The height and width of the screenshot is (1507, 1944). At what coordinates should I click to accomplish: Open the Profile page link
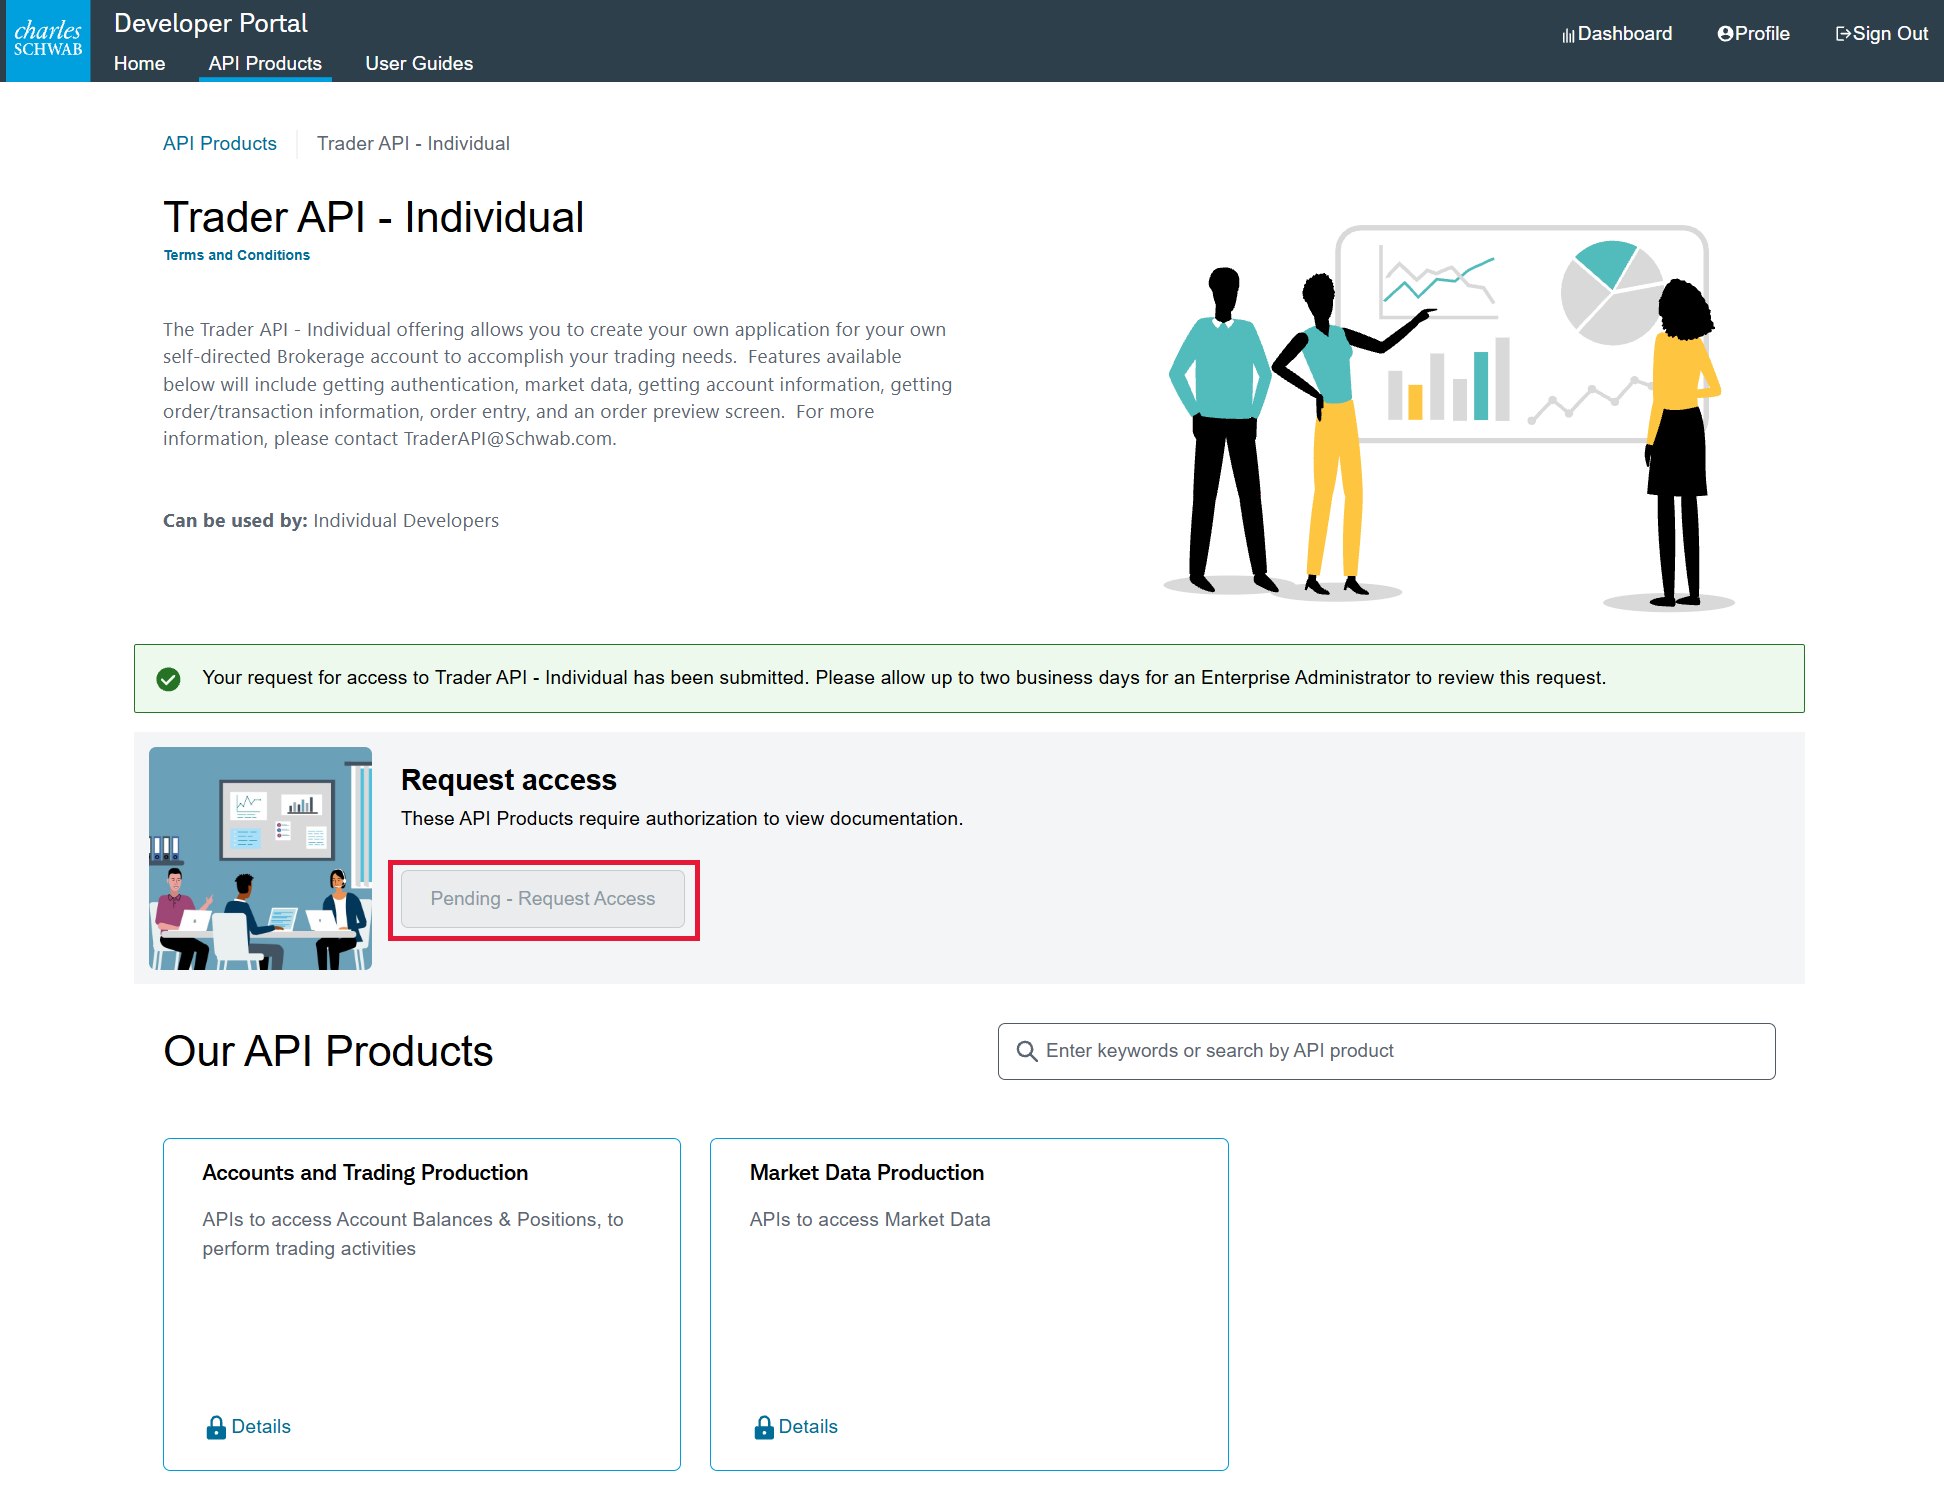[1754, 34]
